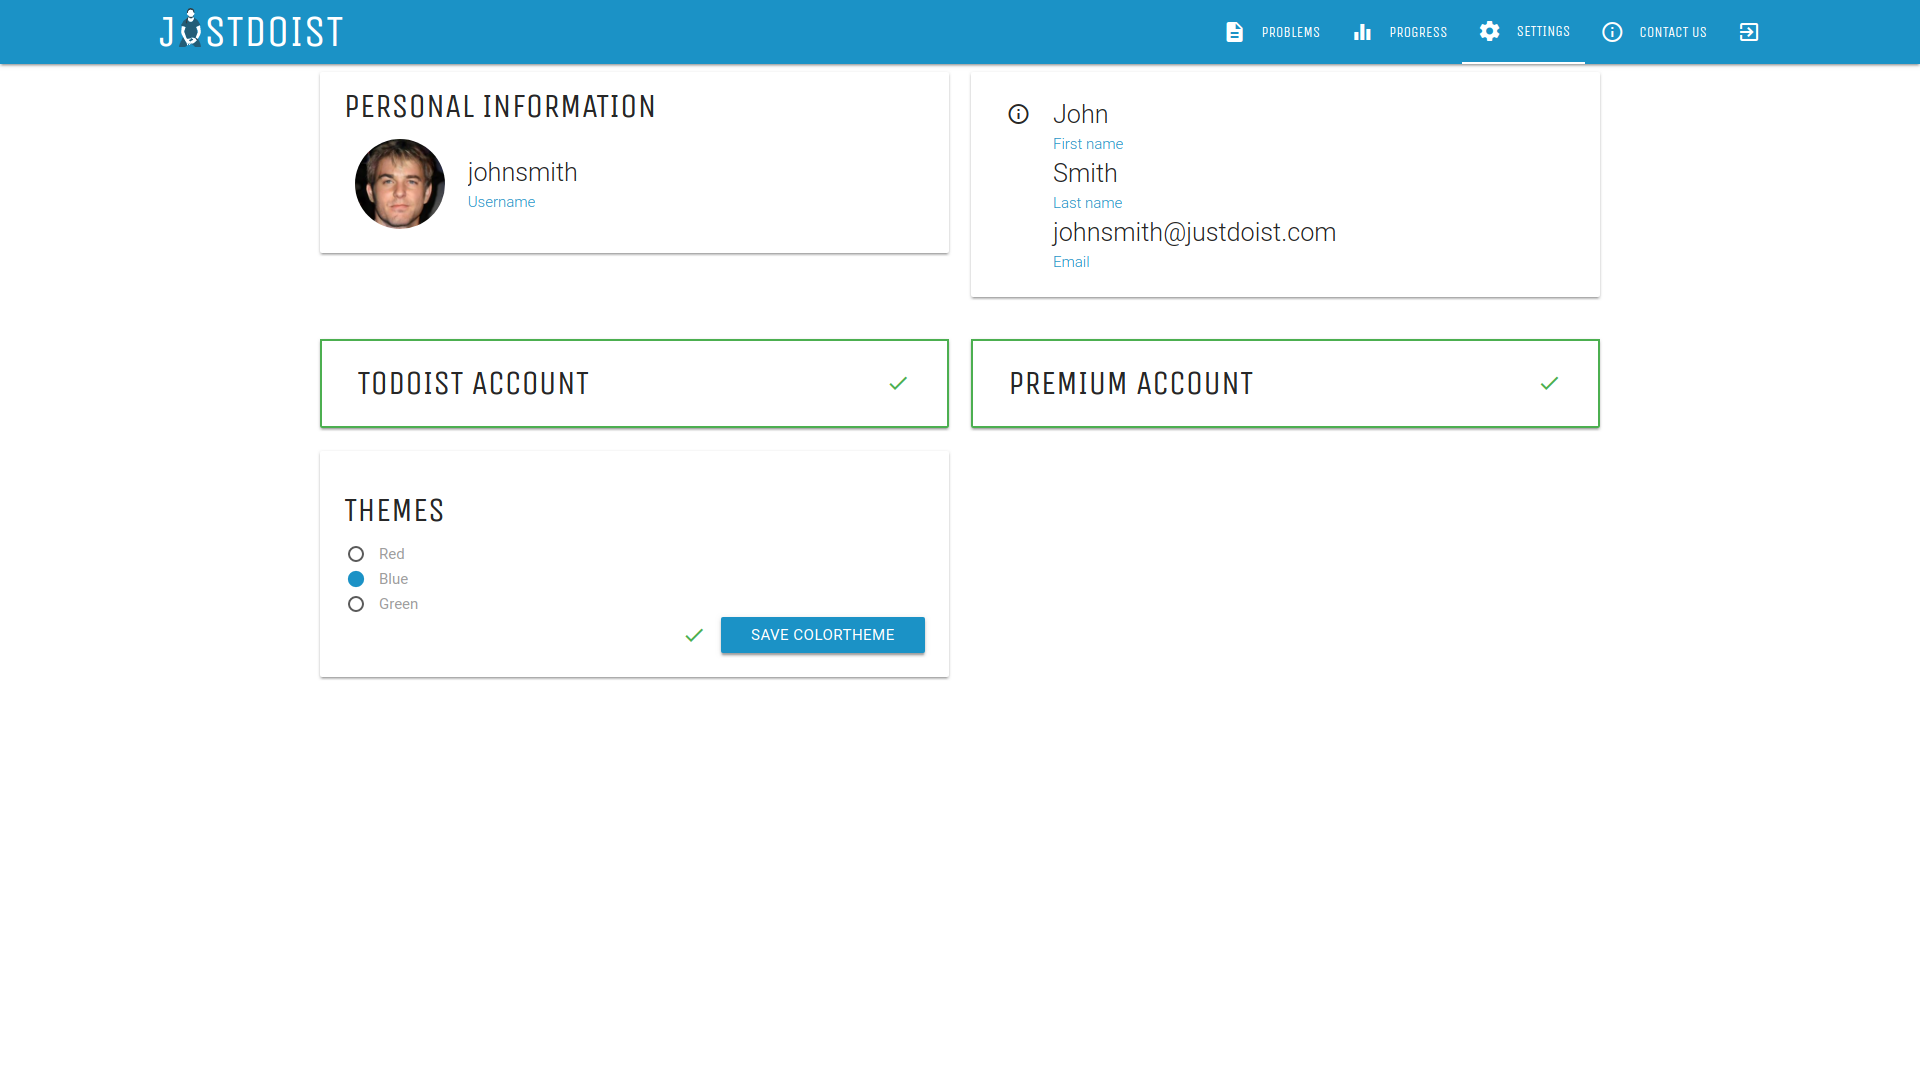This screenshot has height=1080, width=1920.
Task: Open the Contact Us info icon
Action: pos(1611,32)
